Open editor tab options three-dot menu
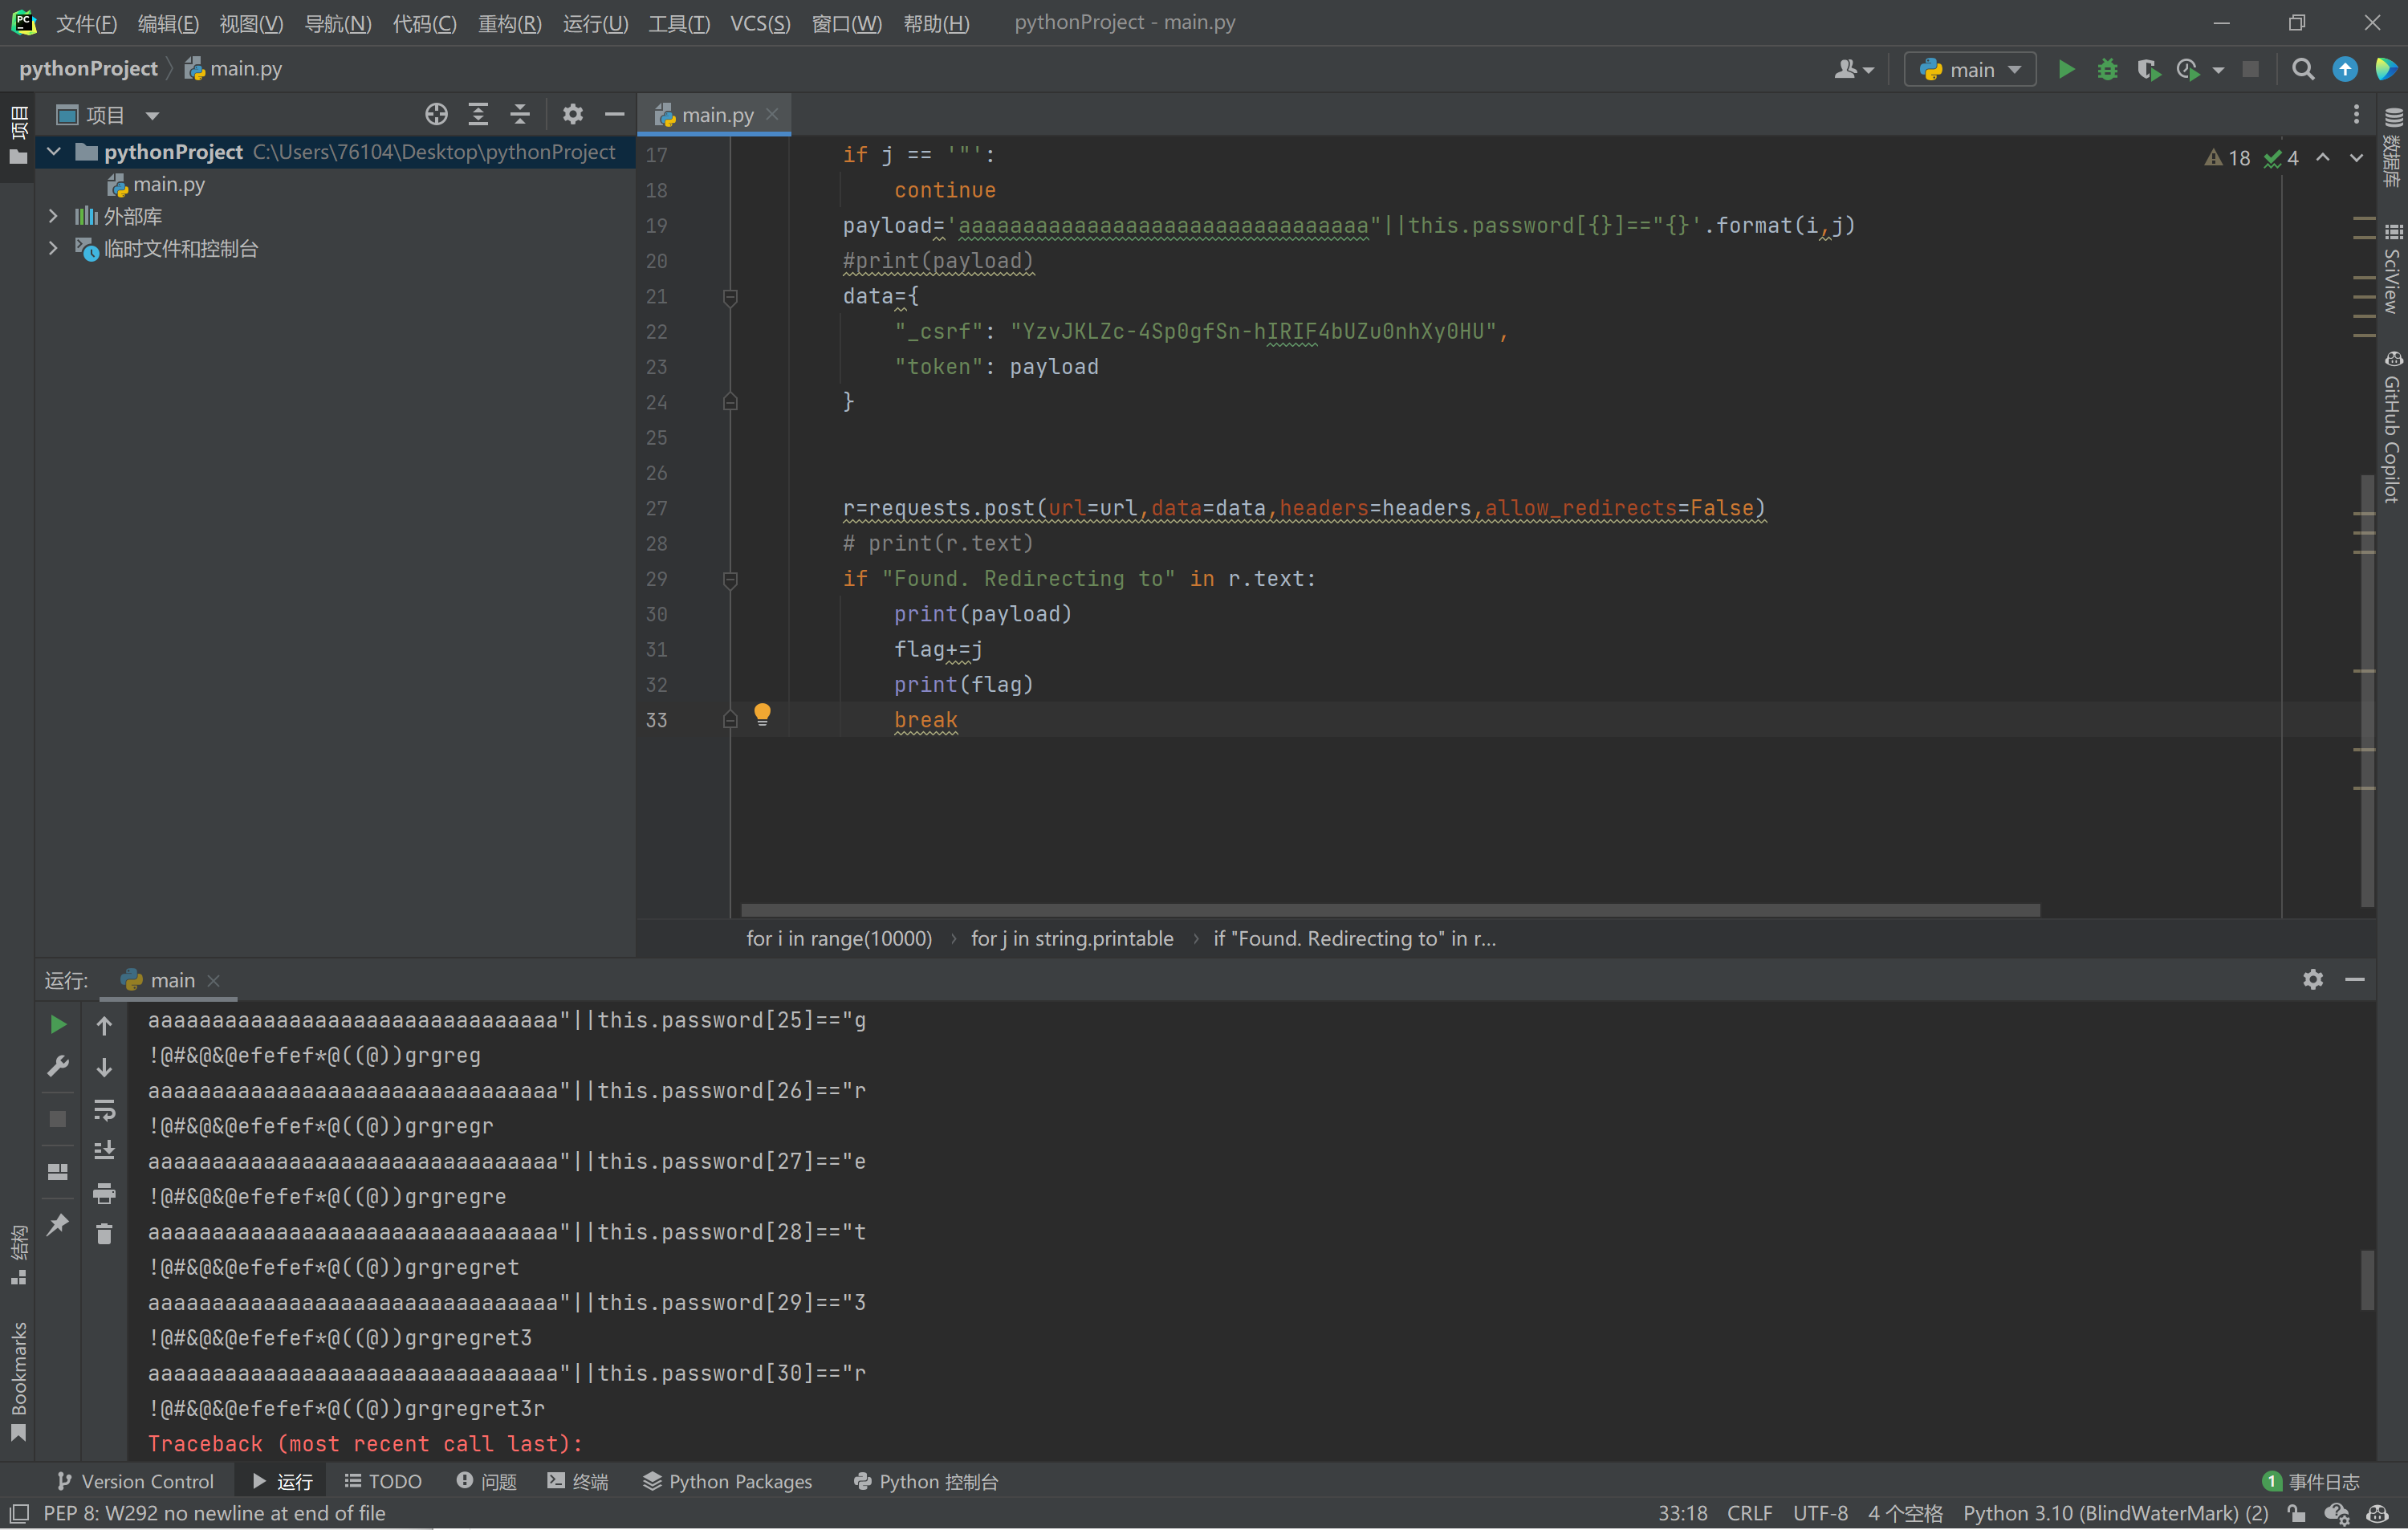This screenshot has width=2408, height=1530. (2356, 115)
